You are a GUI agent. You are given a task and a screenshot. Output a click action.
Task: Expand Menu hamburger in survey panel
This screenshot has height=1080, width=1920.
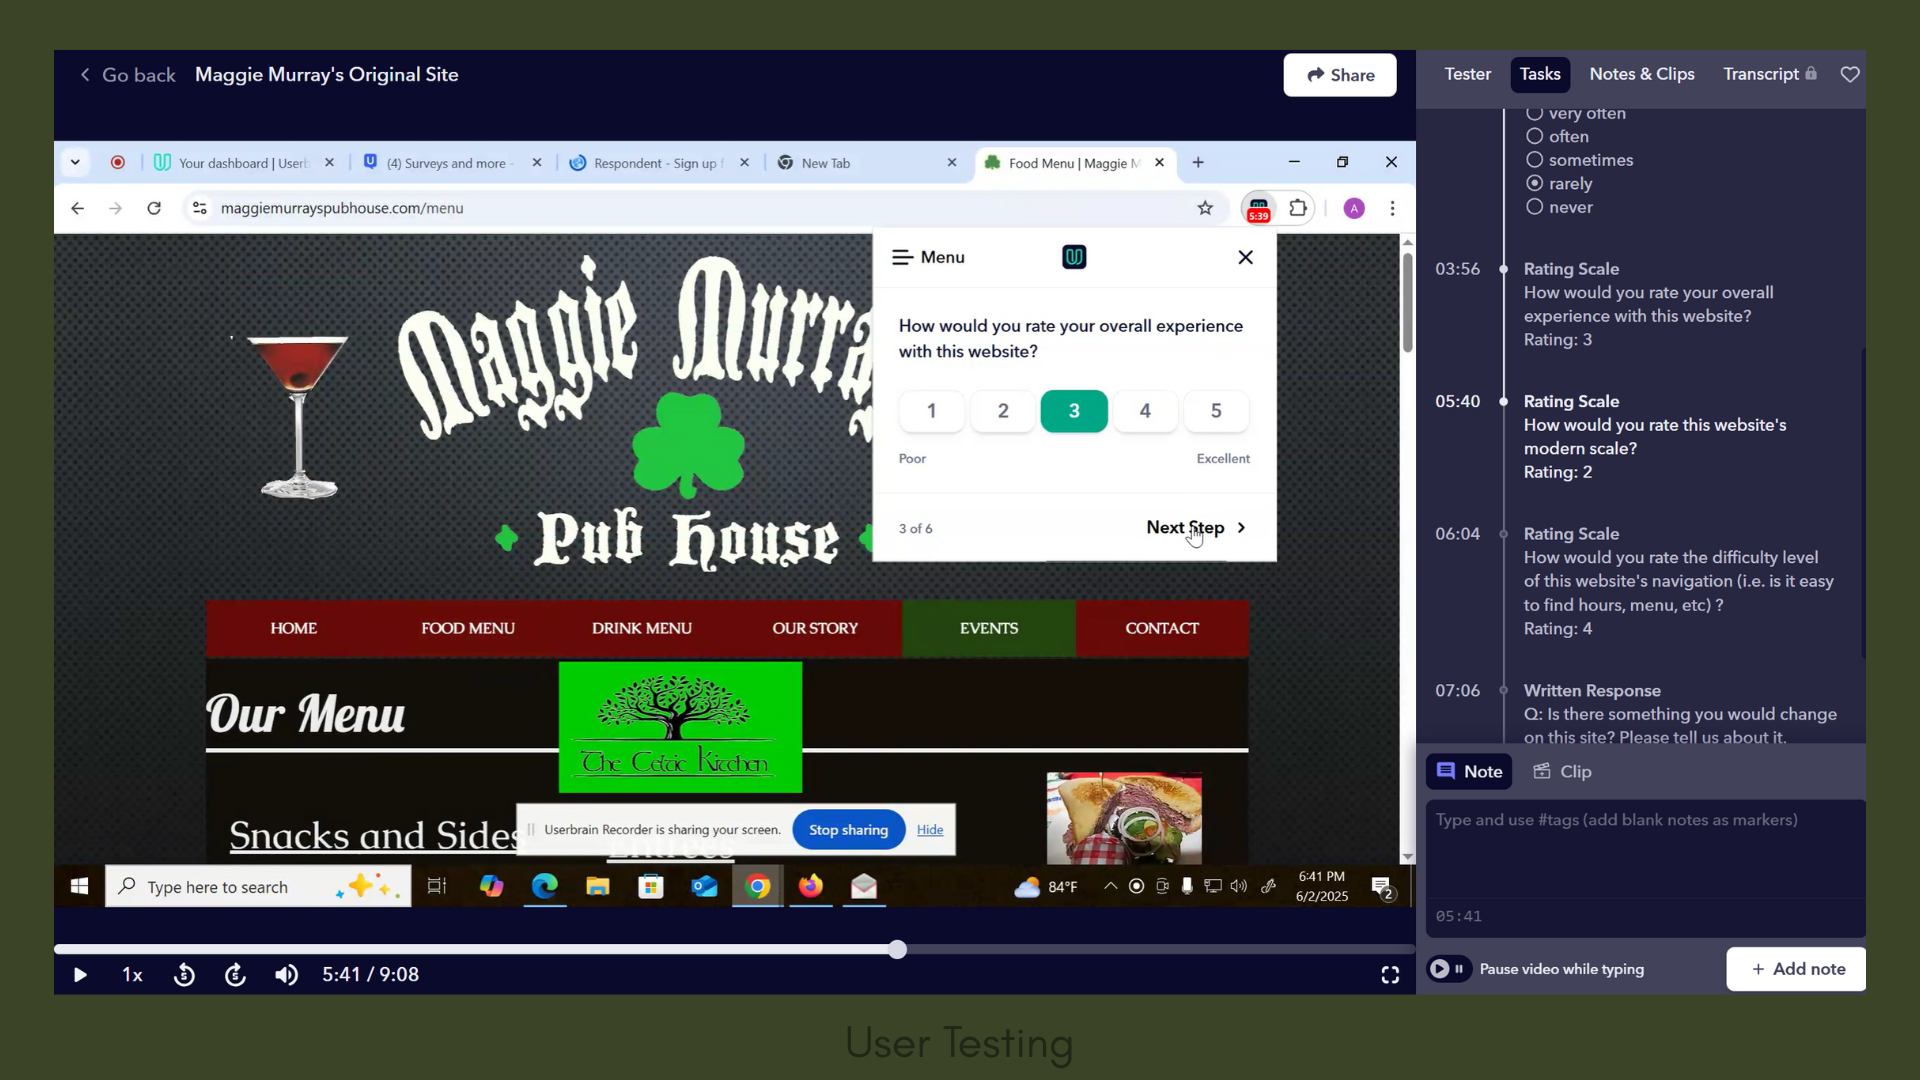point(902,258)
